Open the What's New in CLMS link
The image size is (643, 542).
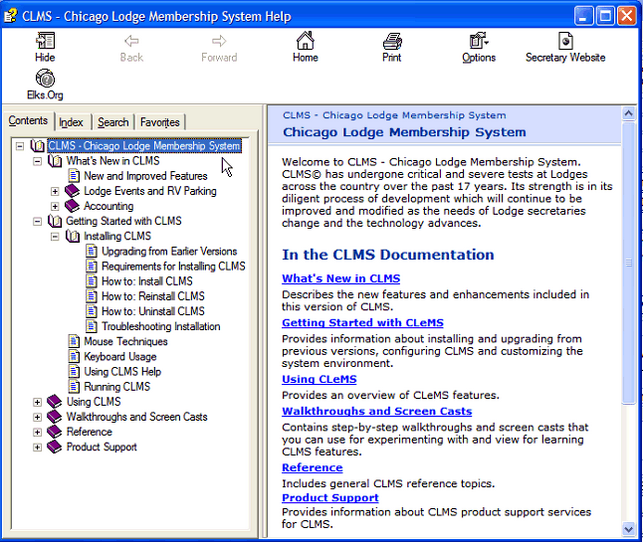tap(340, 279)
